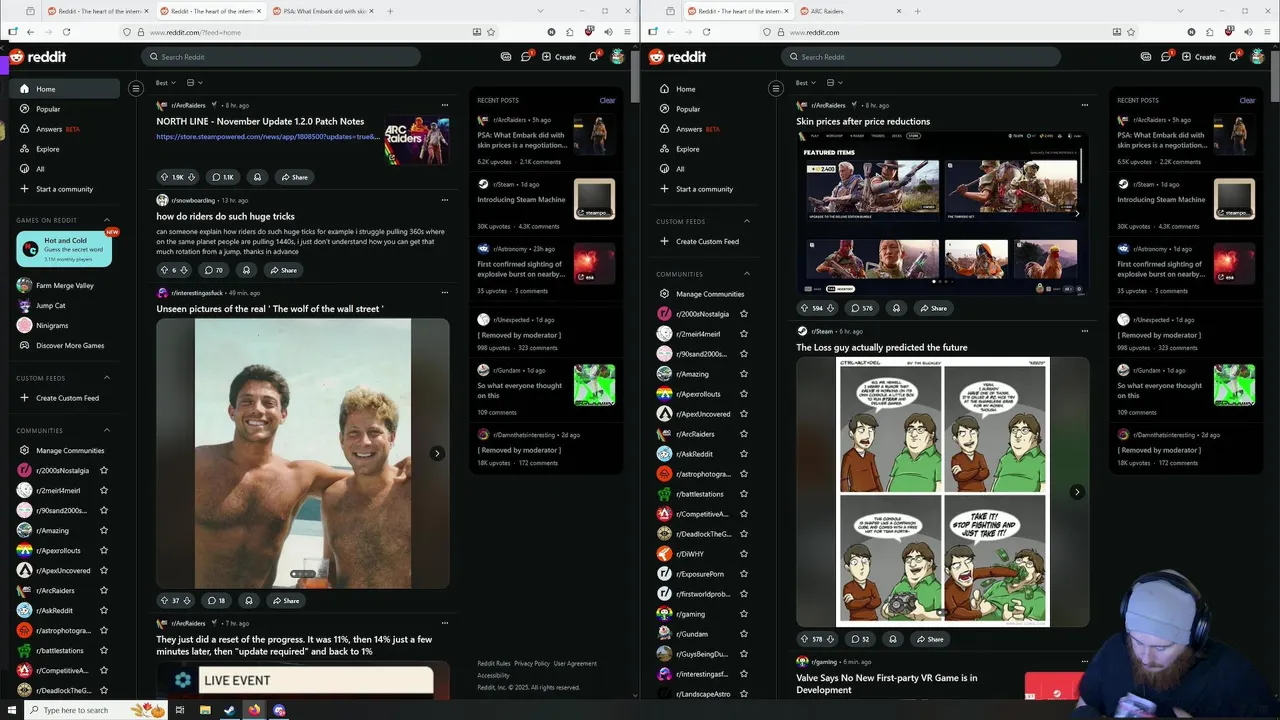This screenshot has width=1280, height=720.
Task: Collapse Games on Reddit section
Action: pyautogui.click(x=107, y=220)
